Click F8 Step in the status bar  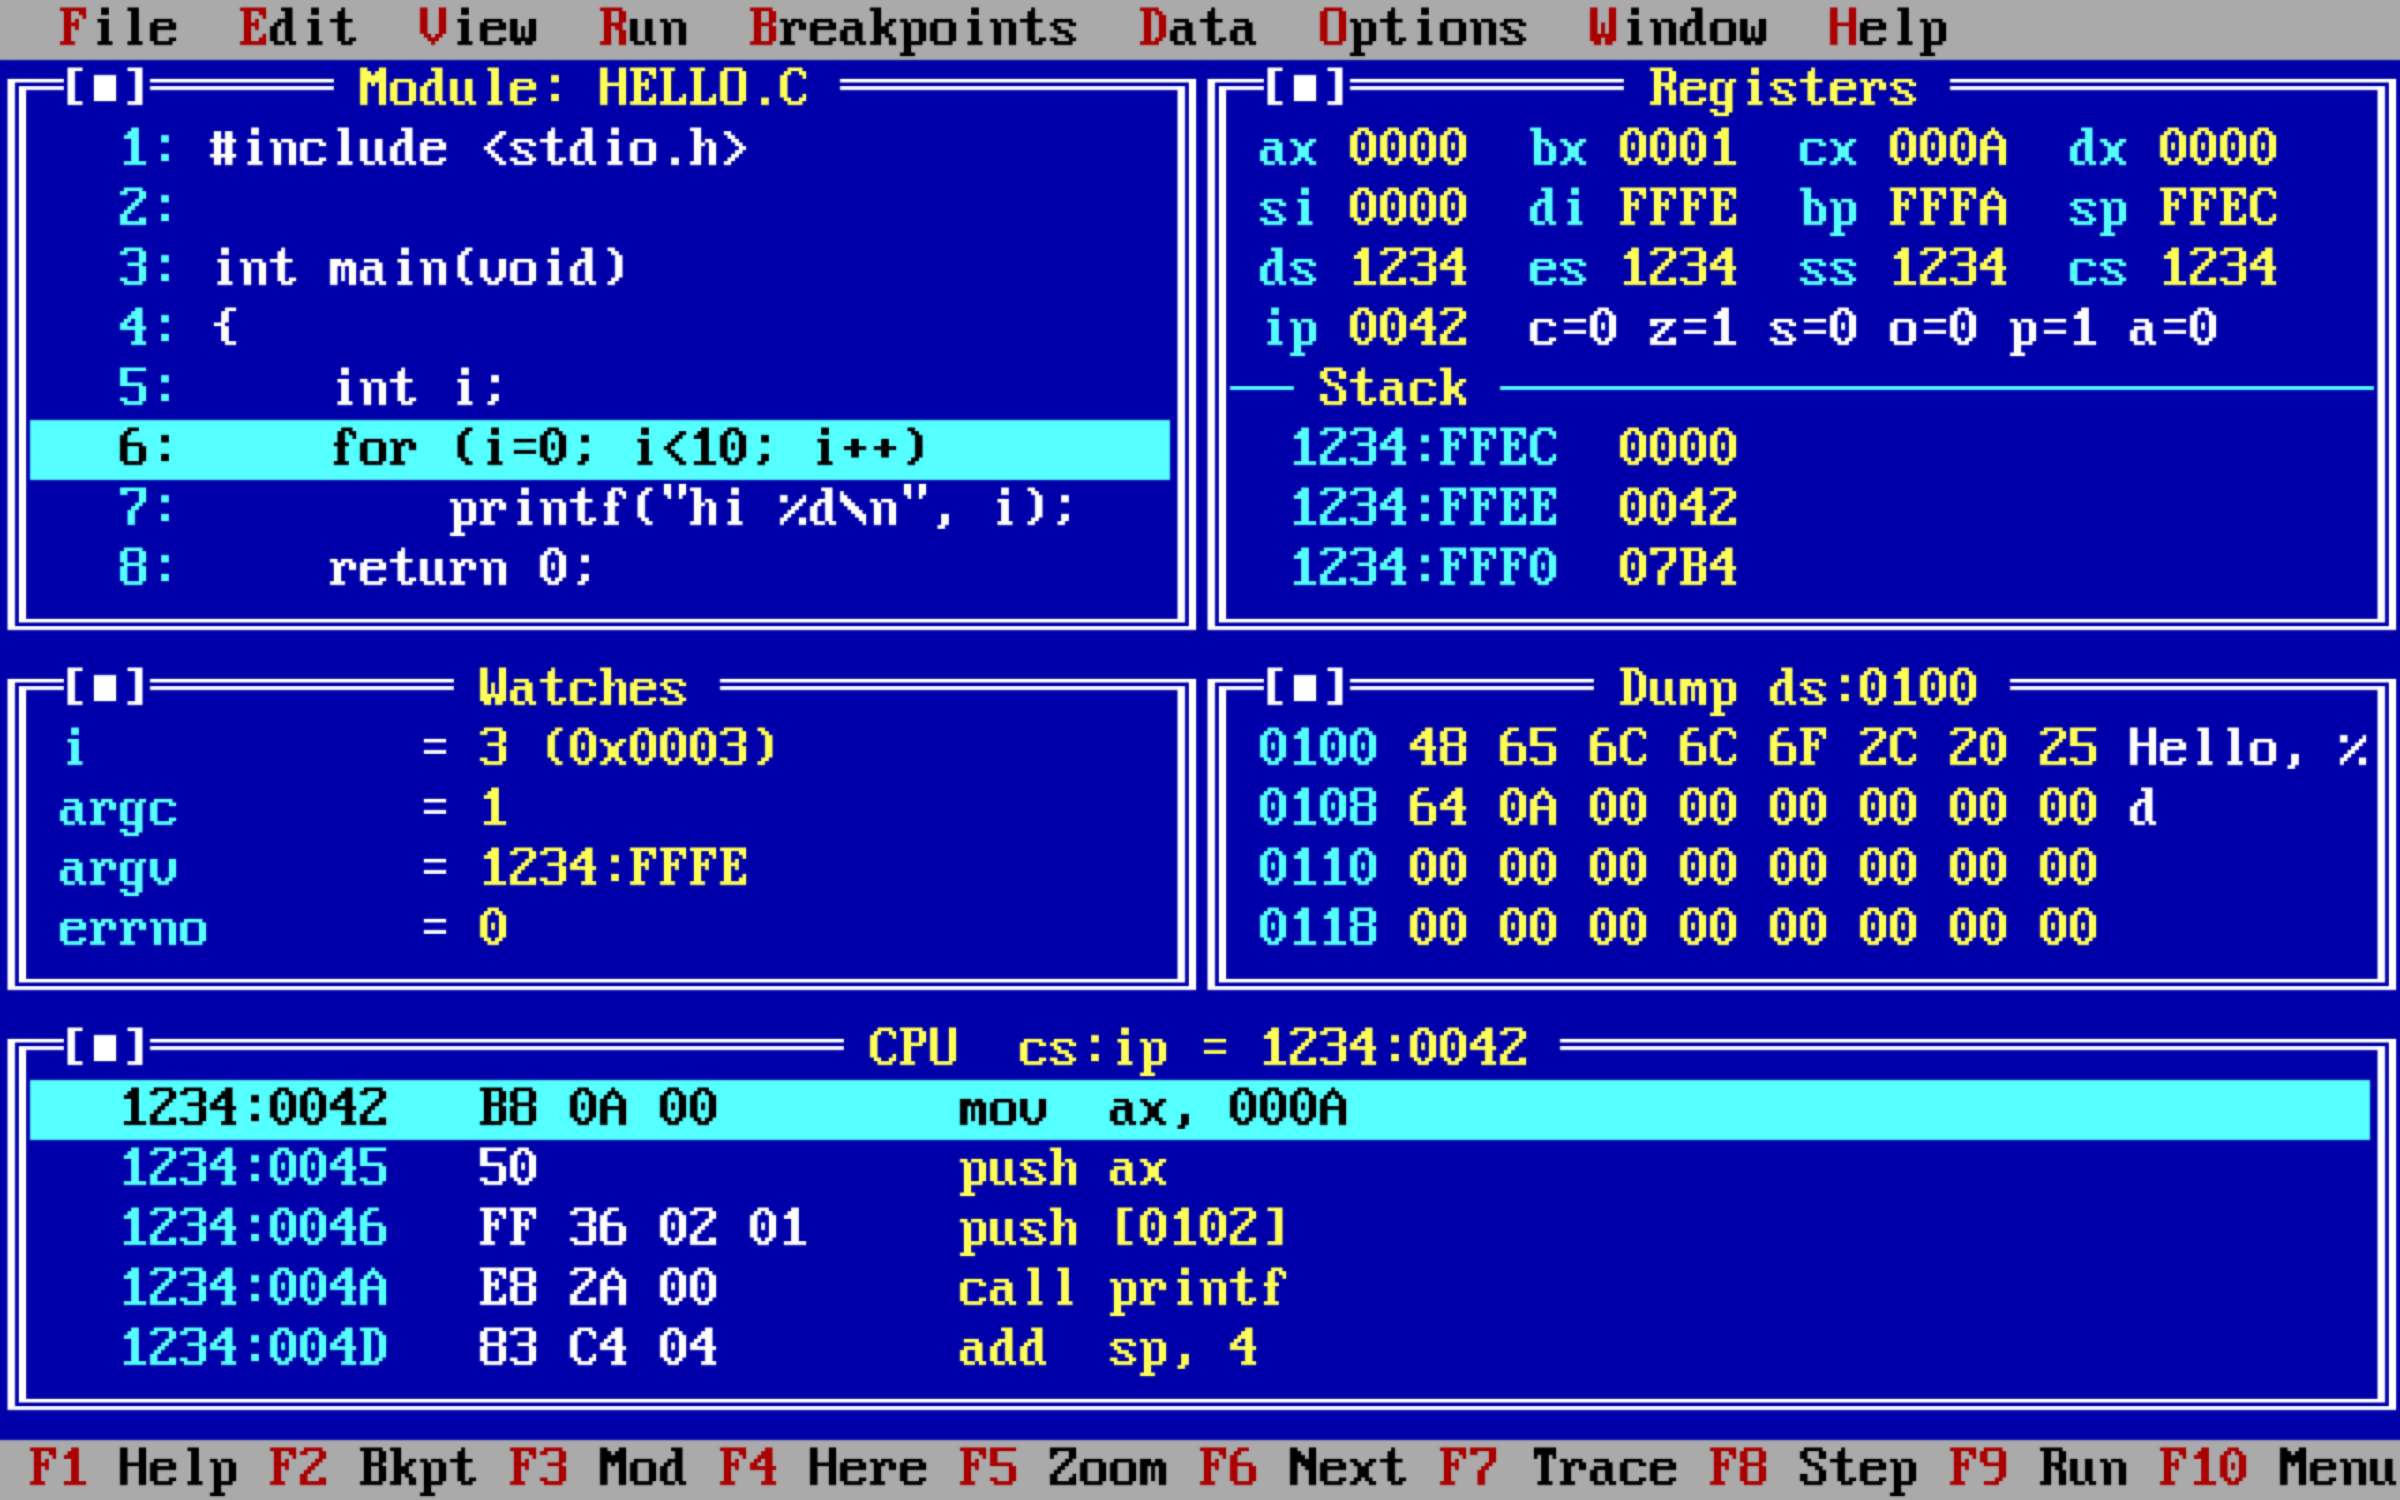(1813, 1469)
